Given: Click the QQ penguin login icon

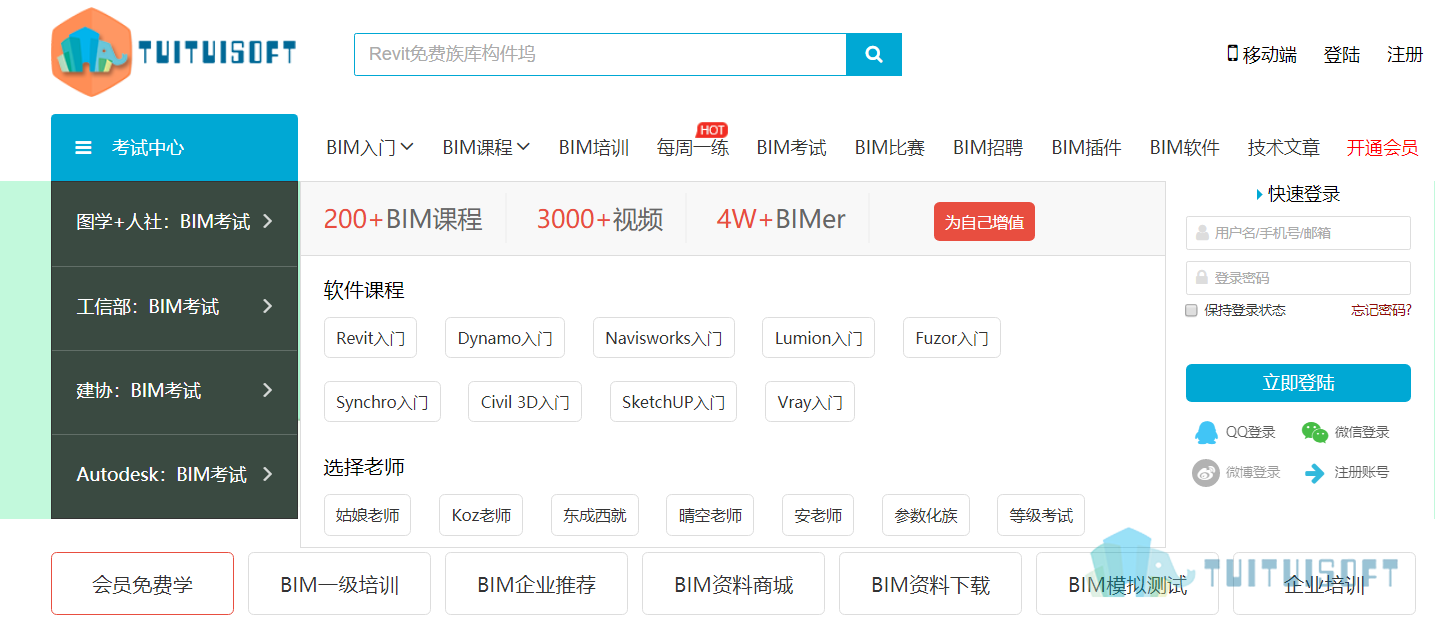Looking at the screenshot, I should [x=1207, y=432].
